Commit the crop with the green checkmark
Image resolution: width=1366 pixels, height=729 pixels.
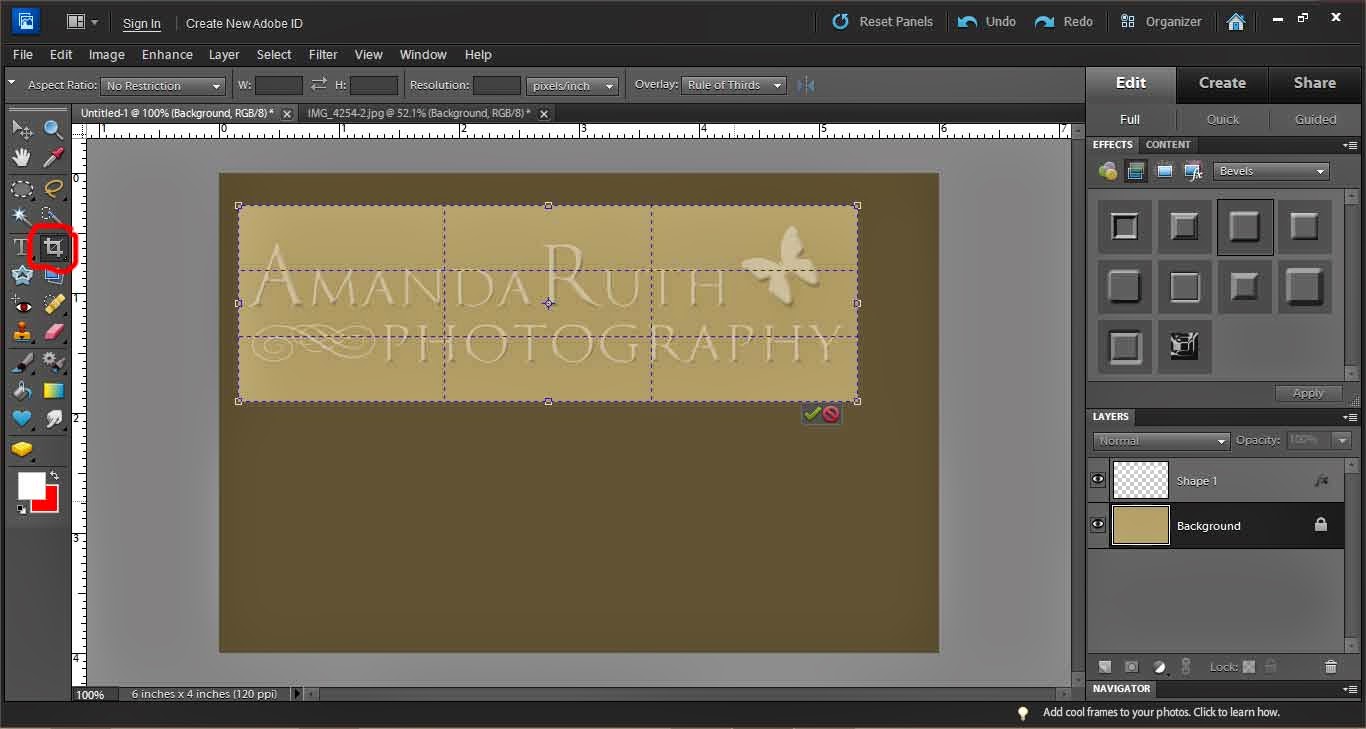pos(812,414)
